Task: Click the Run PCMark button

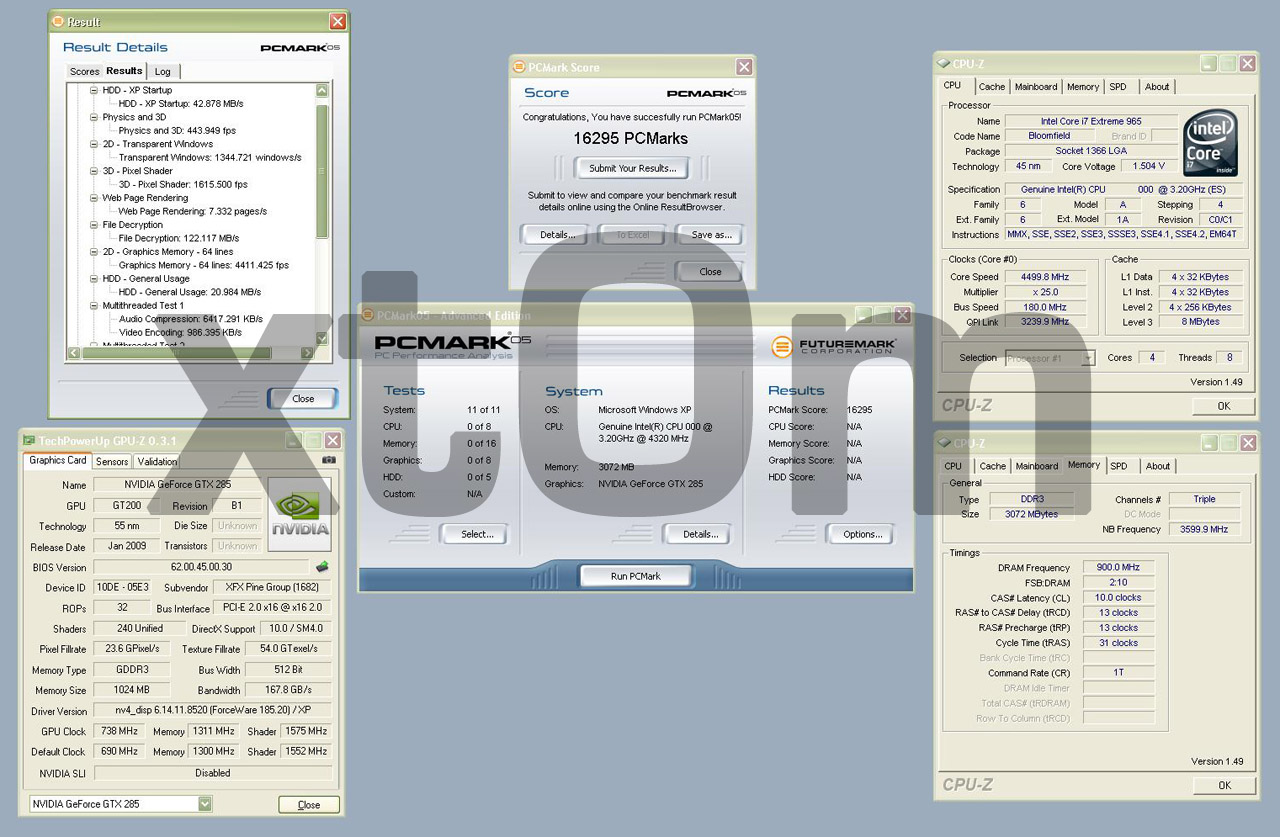Action: coord(636,576)
